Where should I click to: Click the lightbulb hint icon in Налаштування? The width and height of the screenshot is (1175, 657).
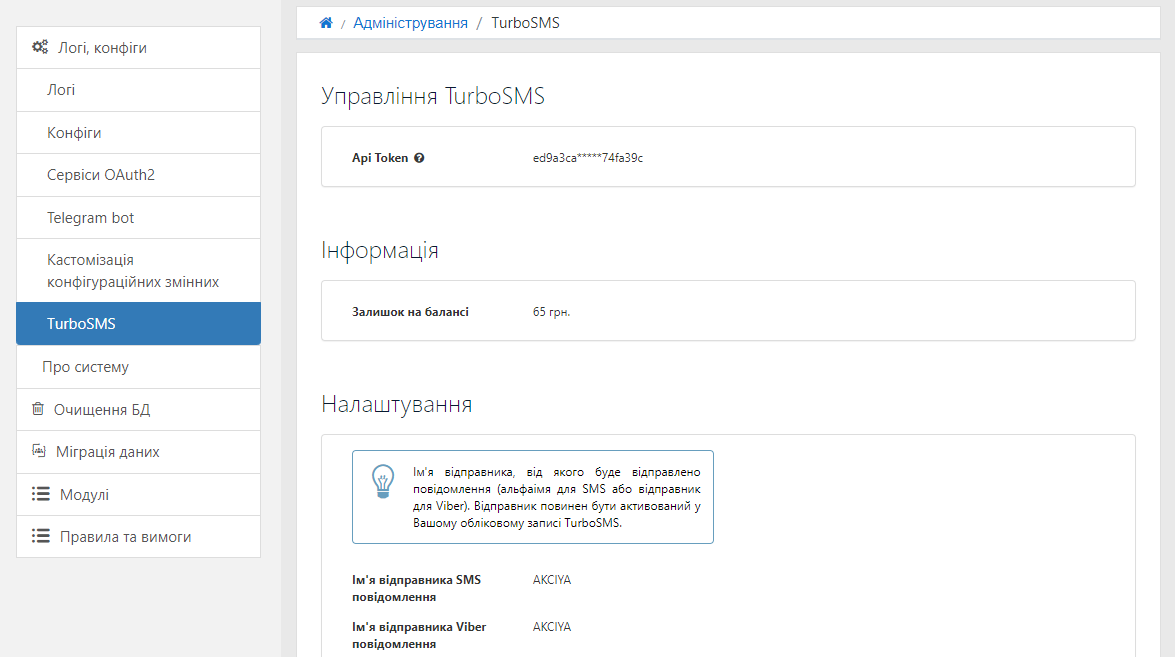[383, 482]
